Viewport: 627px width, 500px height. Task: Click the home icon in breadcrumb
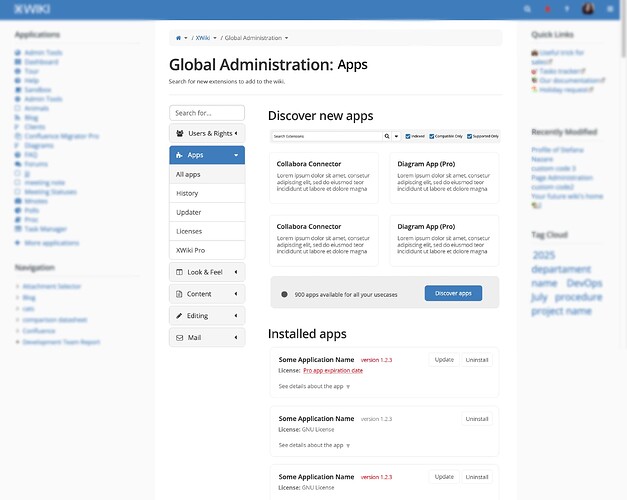coord(178,38)
